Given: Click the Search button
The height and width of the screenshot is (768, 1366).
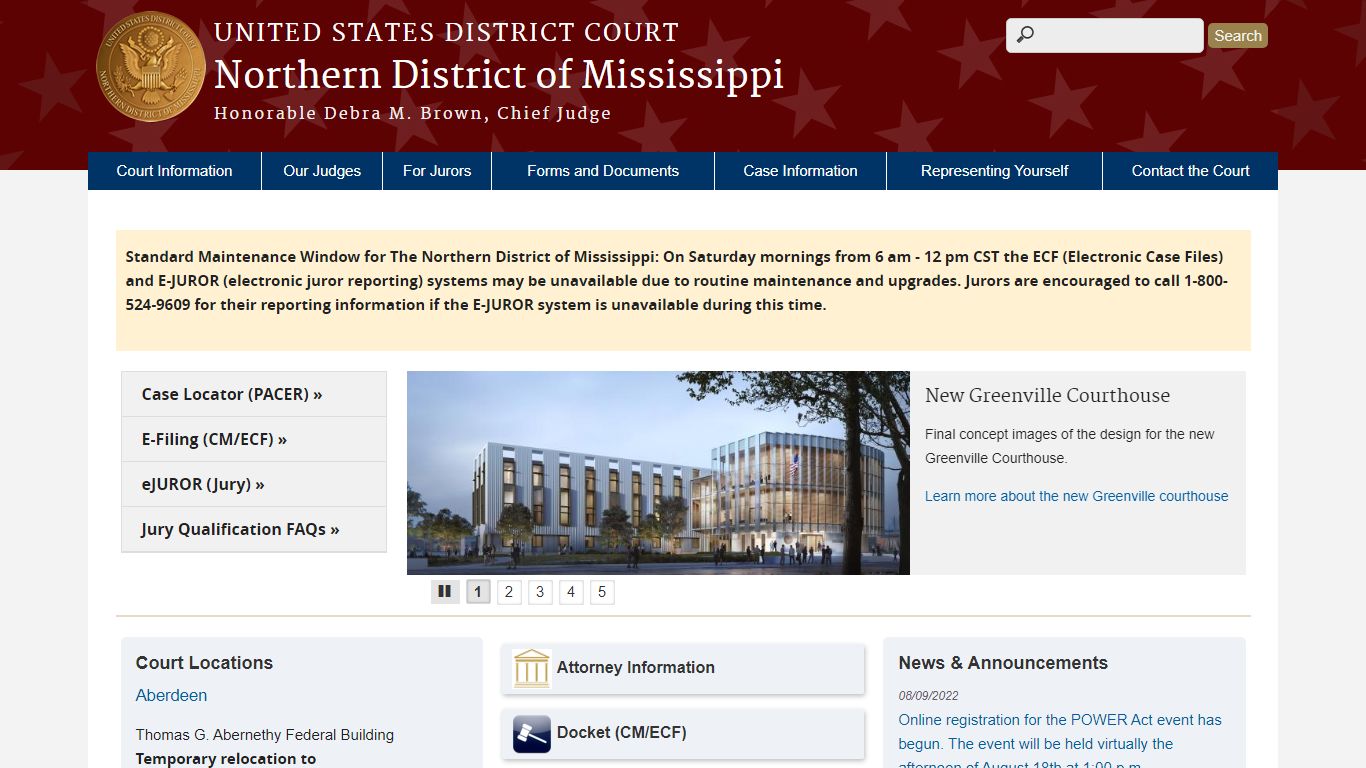Looking at the screenshot, I should [1238, 36].
